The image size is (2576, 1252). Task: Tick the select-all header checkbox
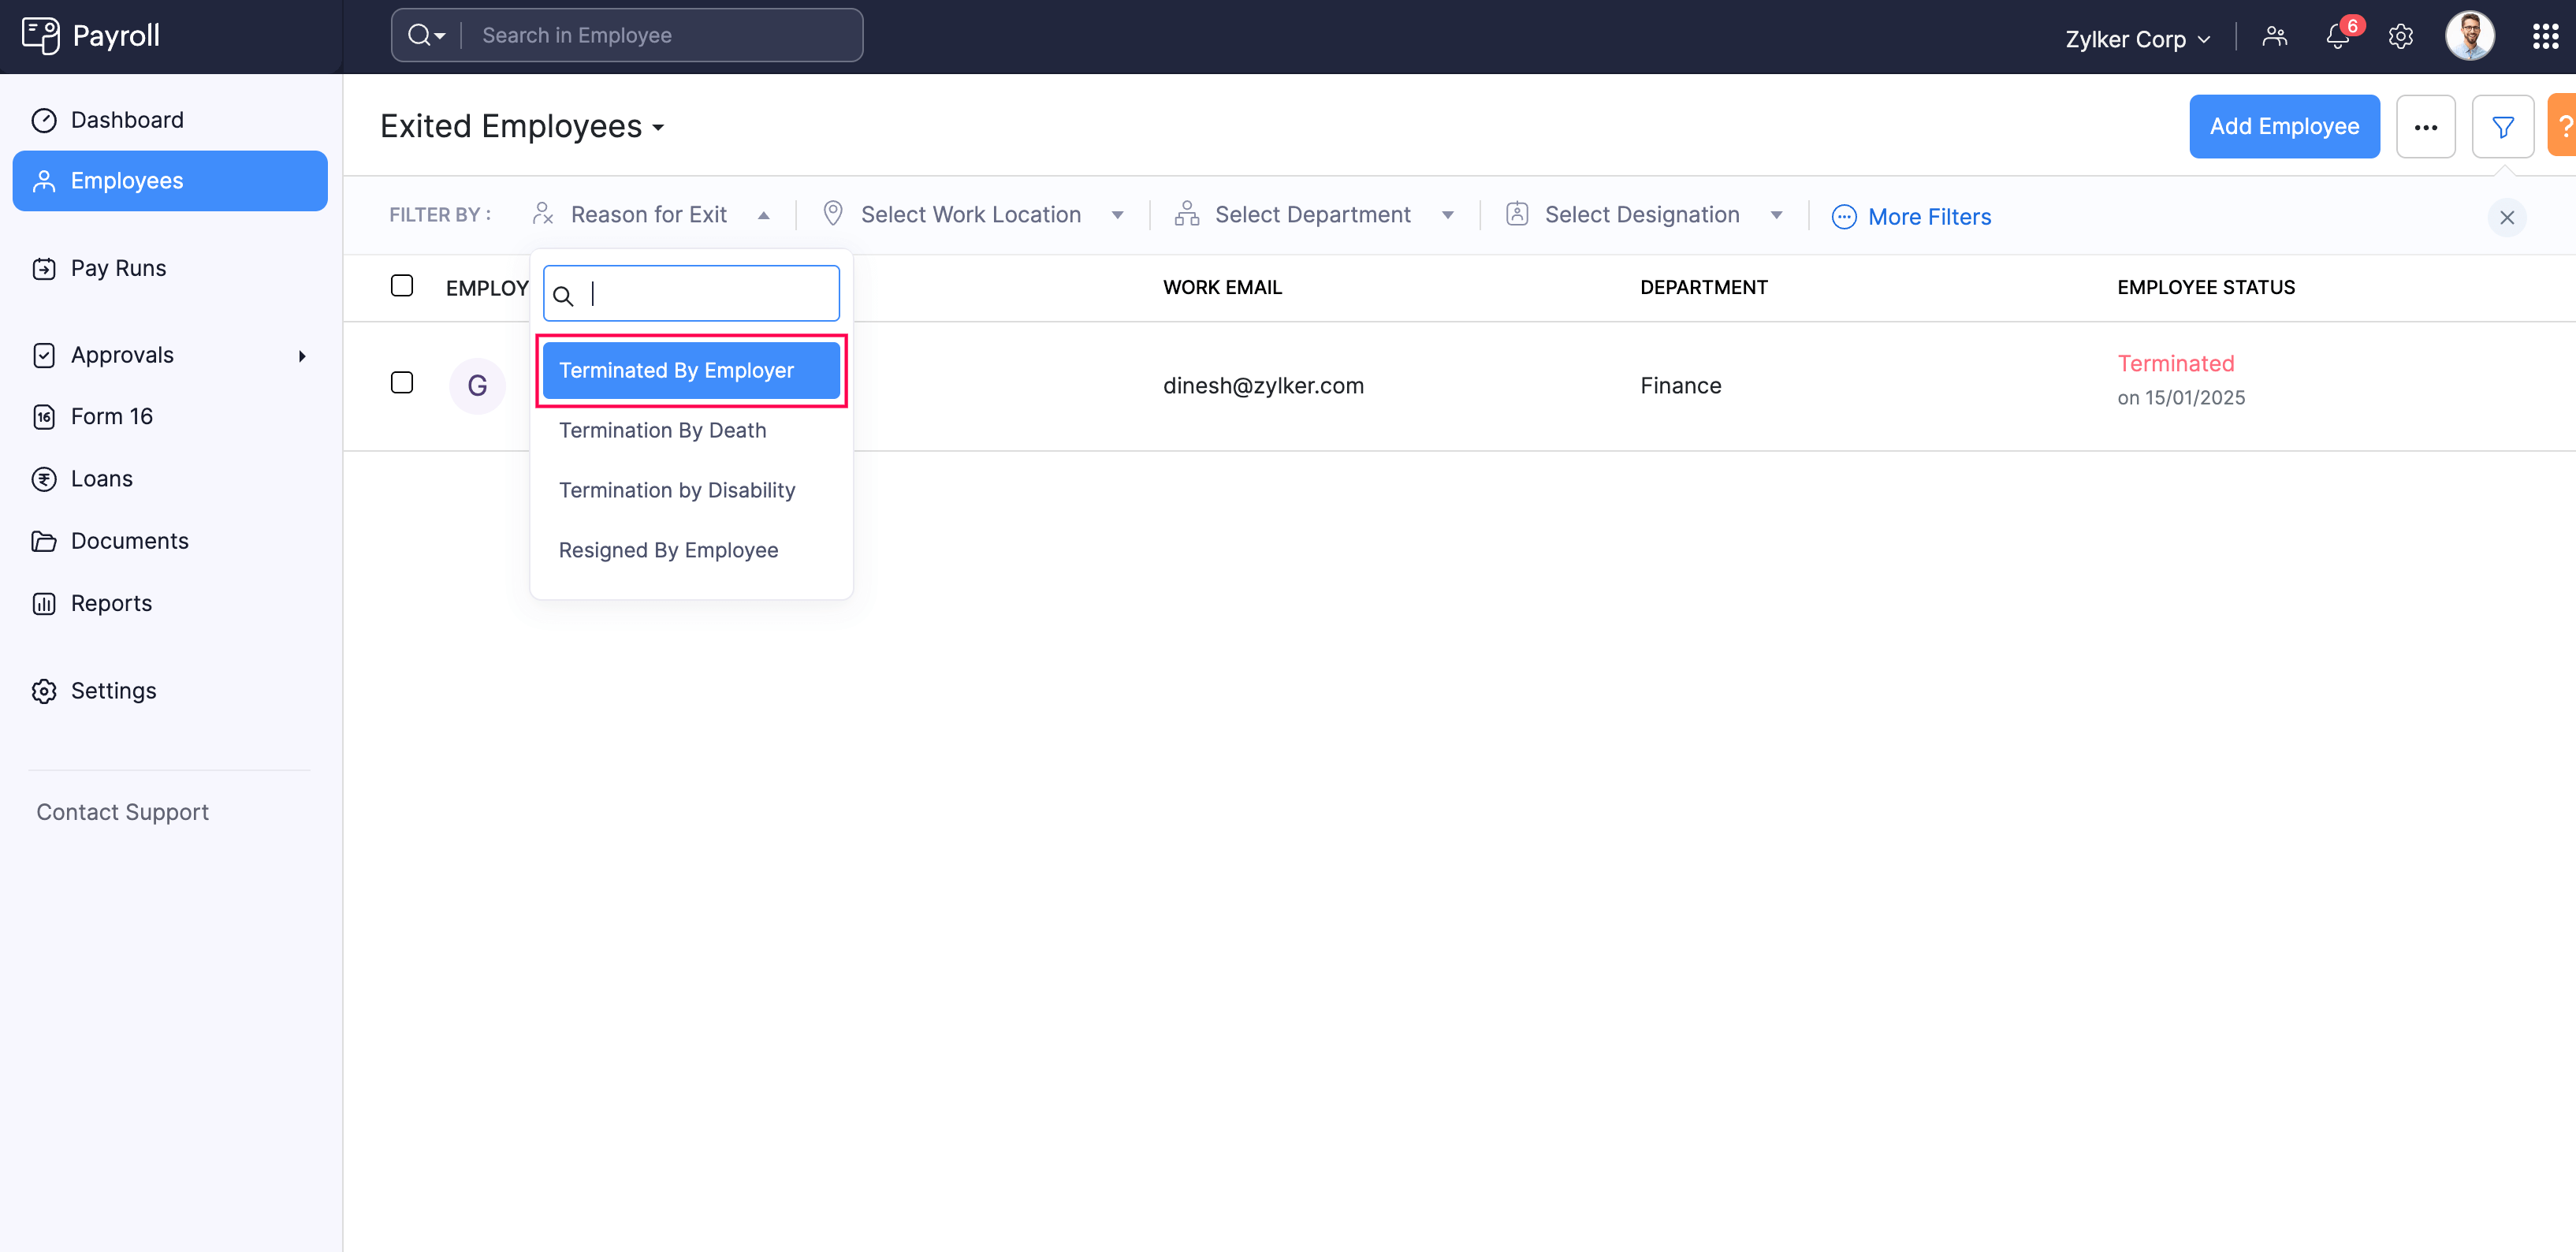(x=402, y=286)
